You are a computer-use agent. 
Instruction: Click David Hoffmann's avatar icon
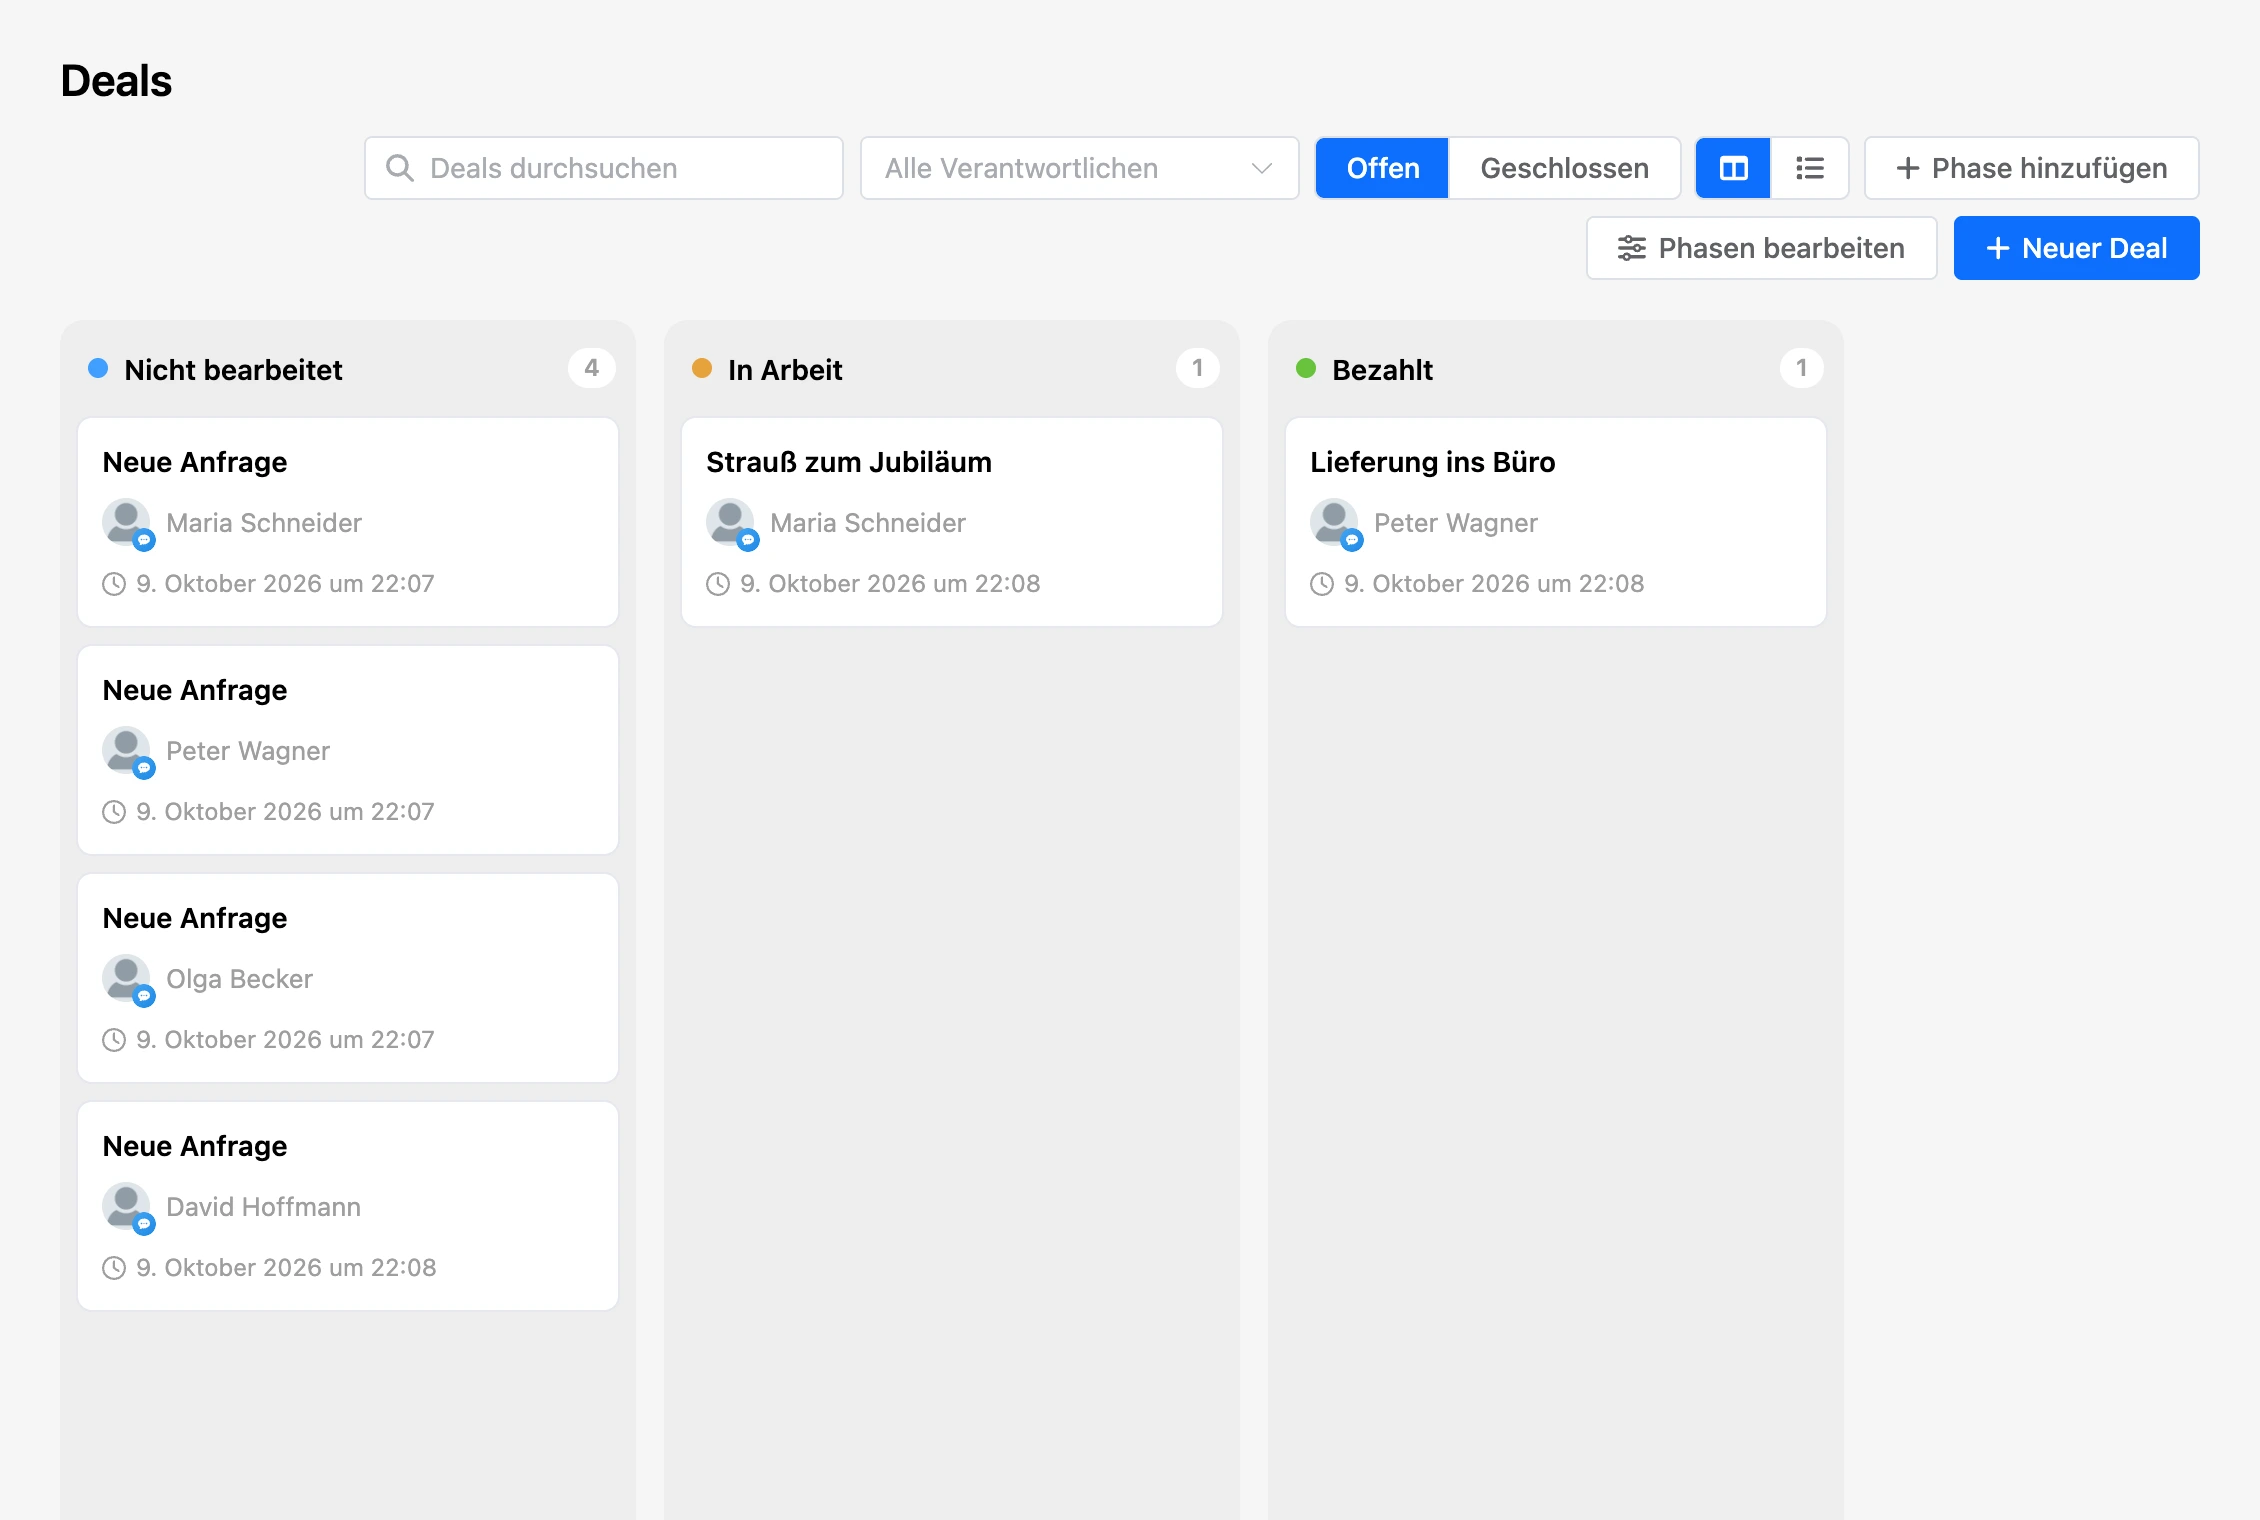click(x=127, y=1207)
